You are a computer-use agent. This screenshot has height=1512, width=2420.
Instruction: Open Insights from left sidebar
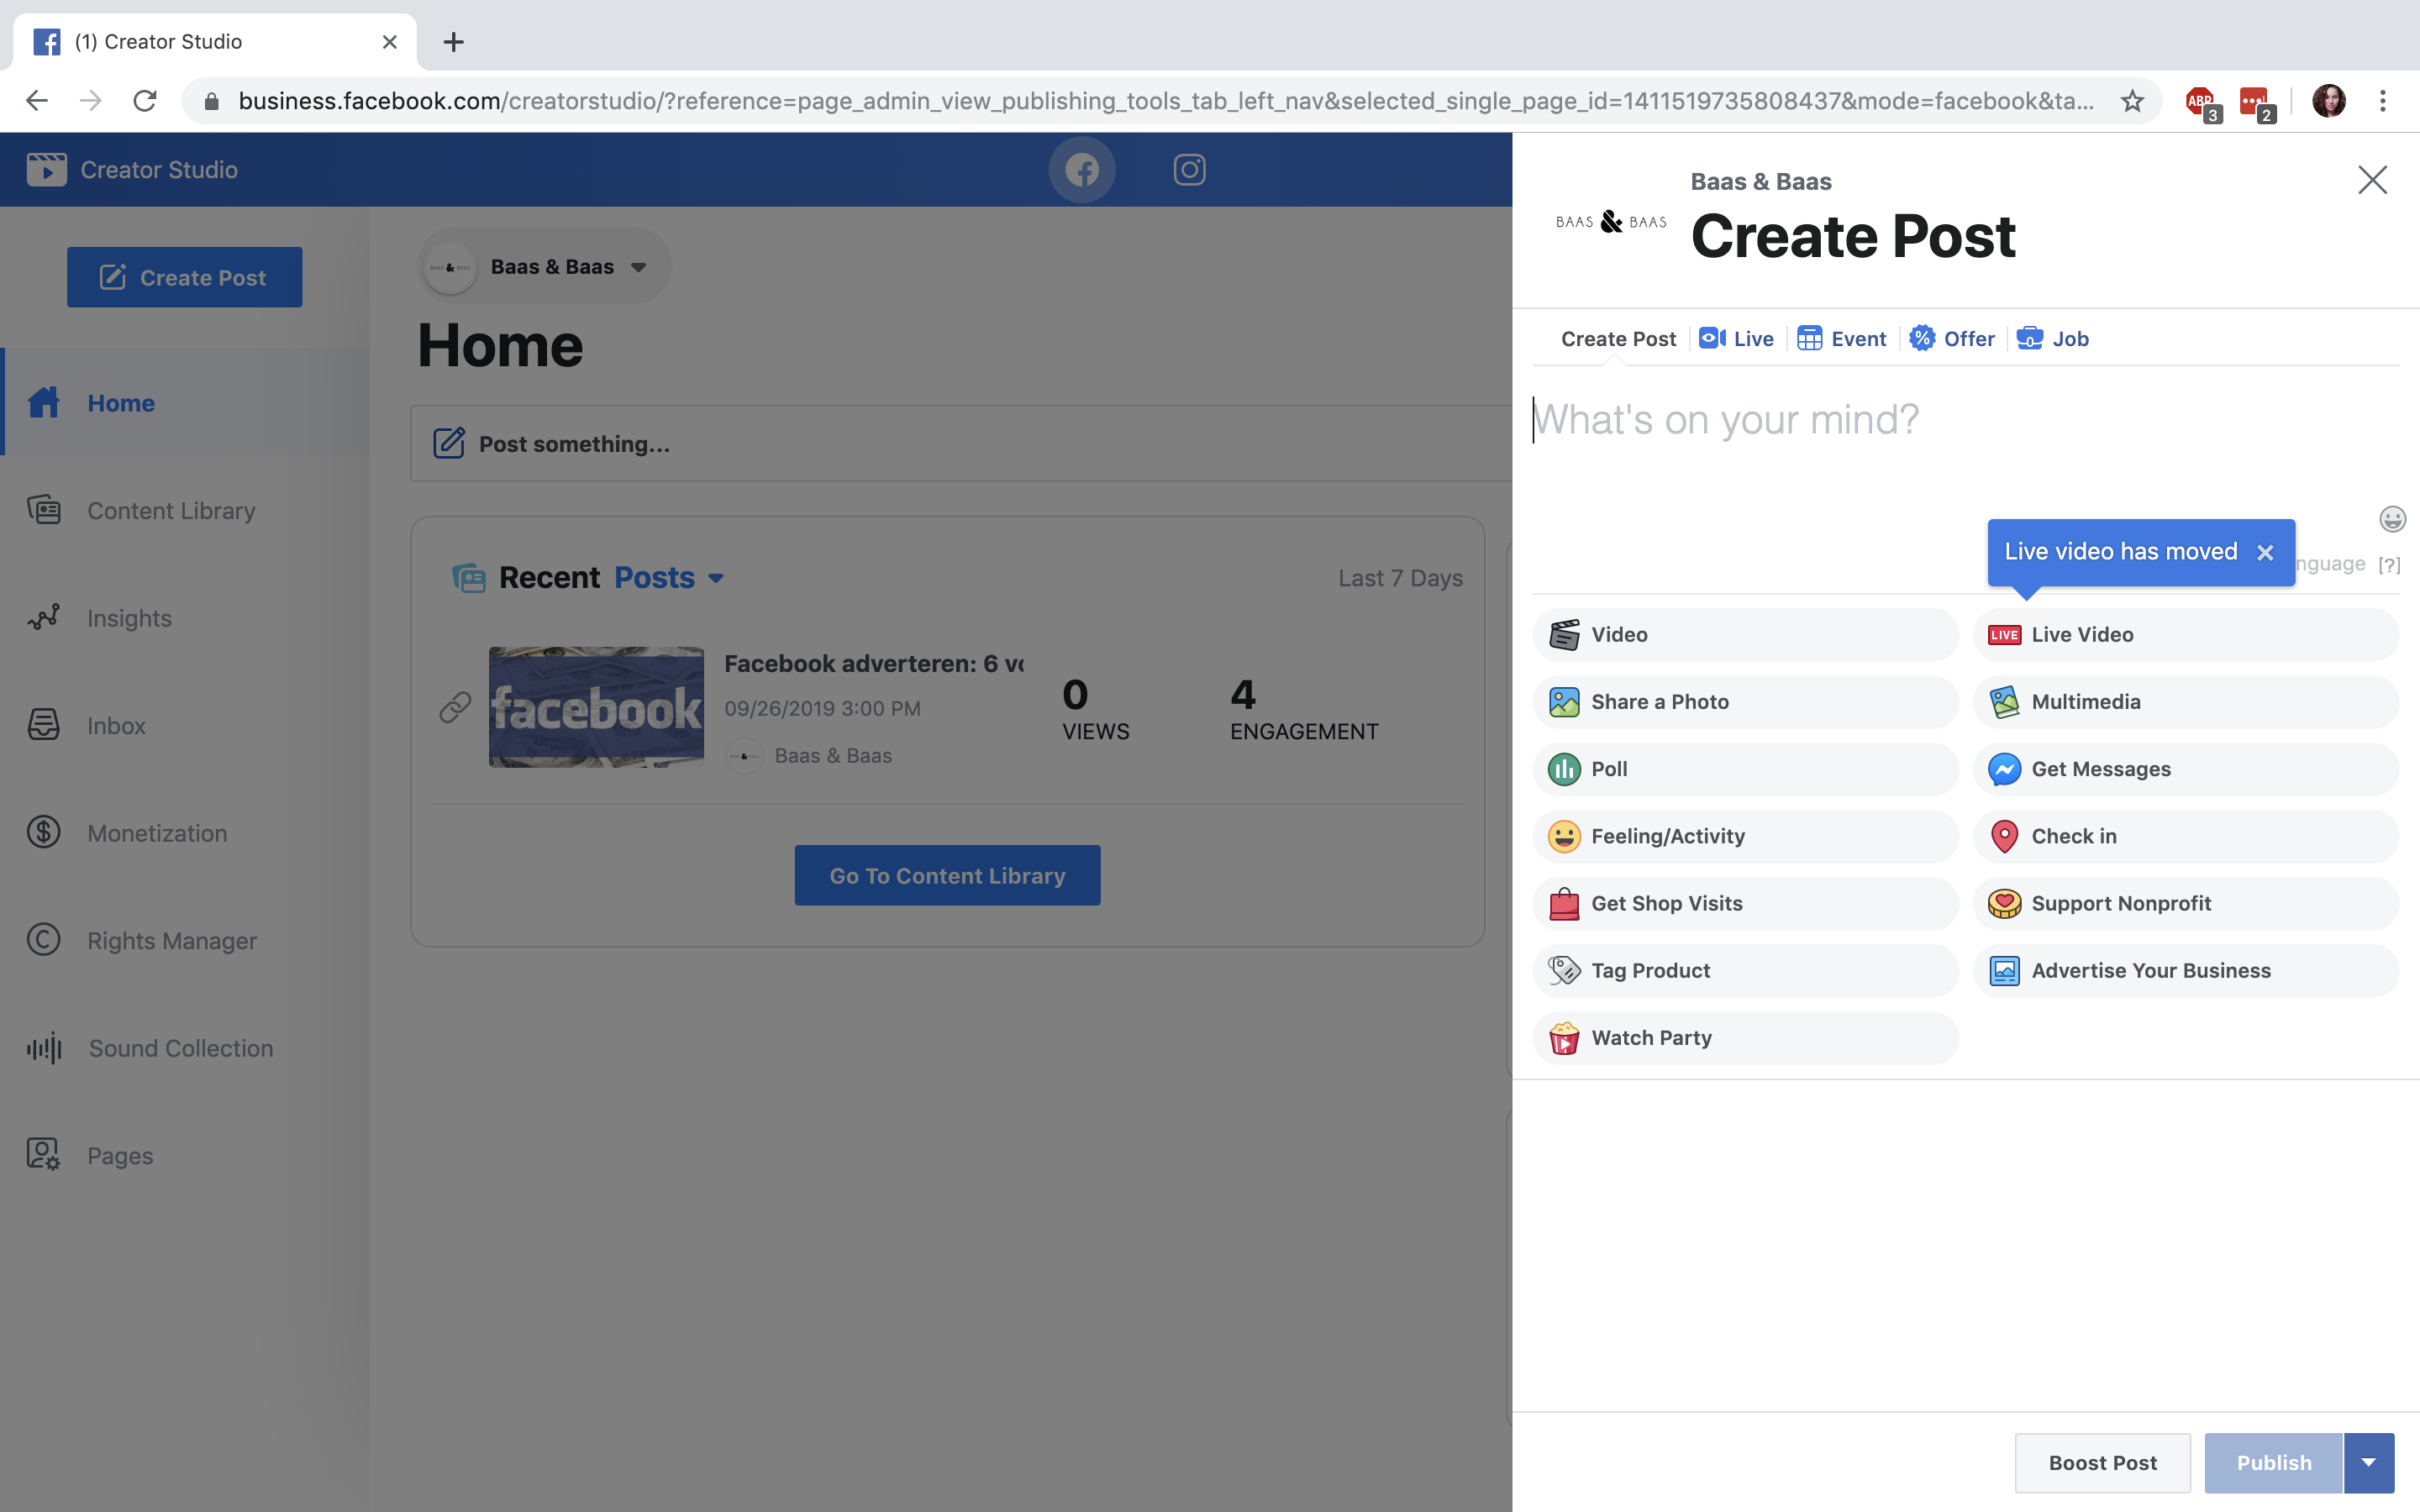pos(129,617)
